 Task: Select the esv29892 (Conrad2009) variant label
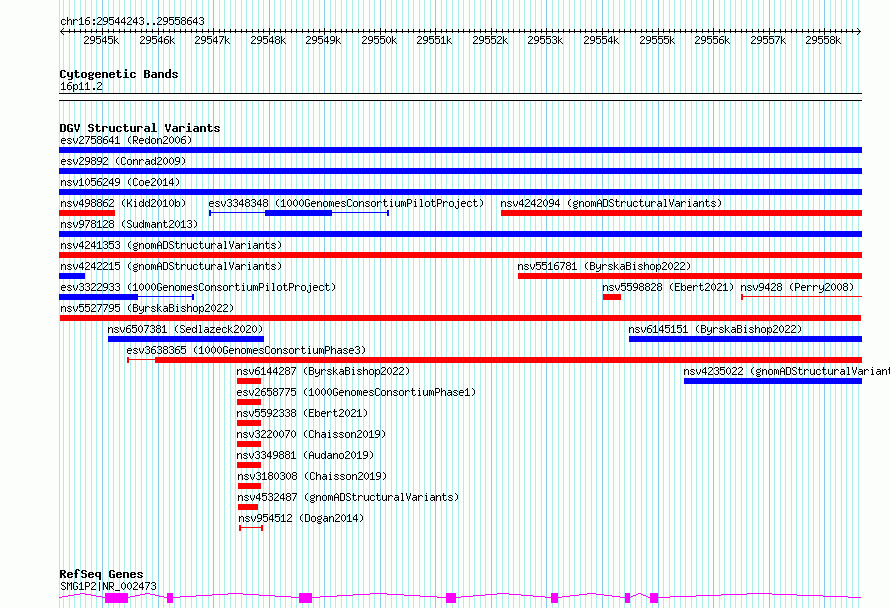click(x=123, y=161)
